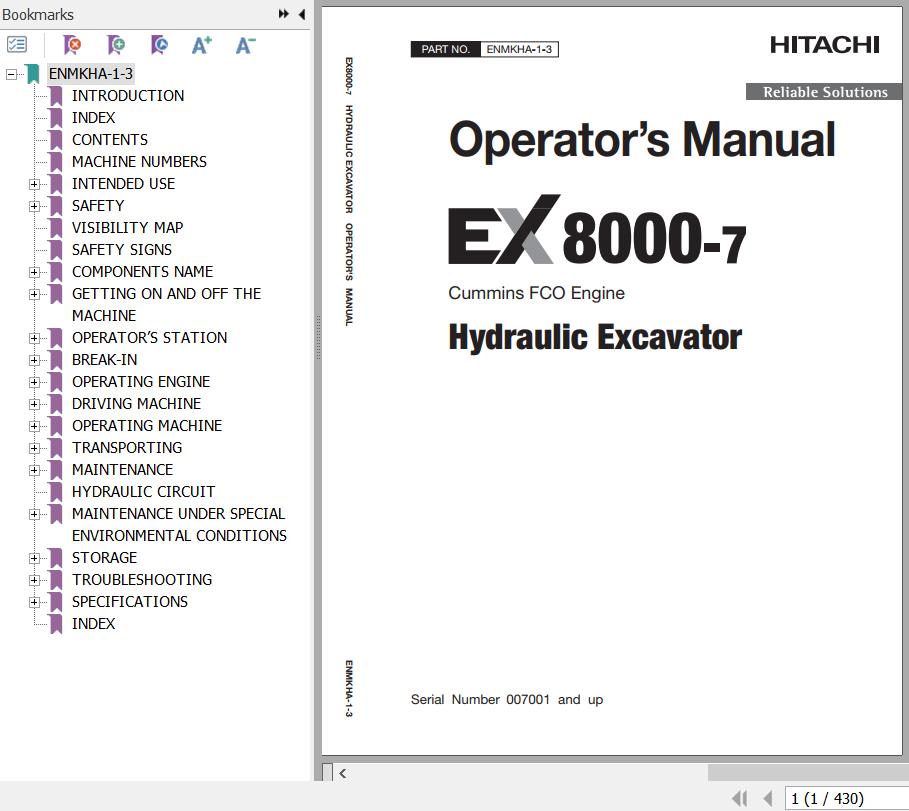Collapse the ENMKHA-1-3 root bookmark

coord(11,74)
